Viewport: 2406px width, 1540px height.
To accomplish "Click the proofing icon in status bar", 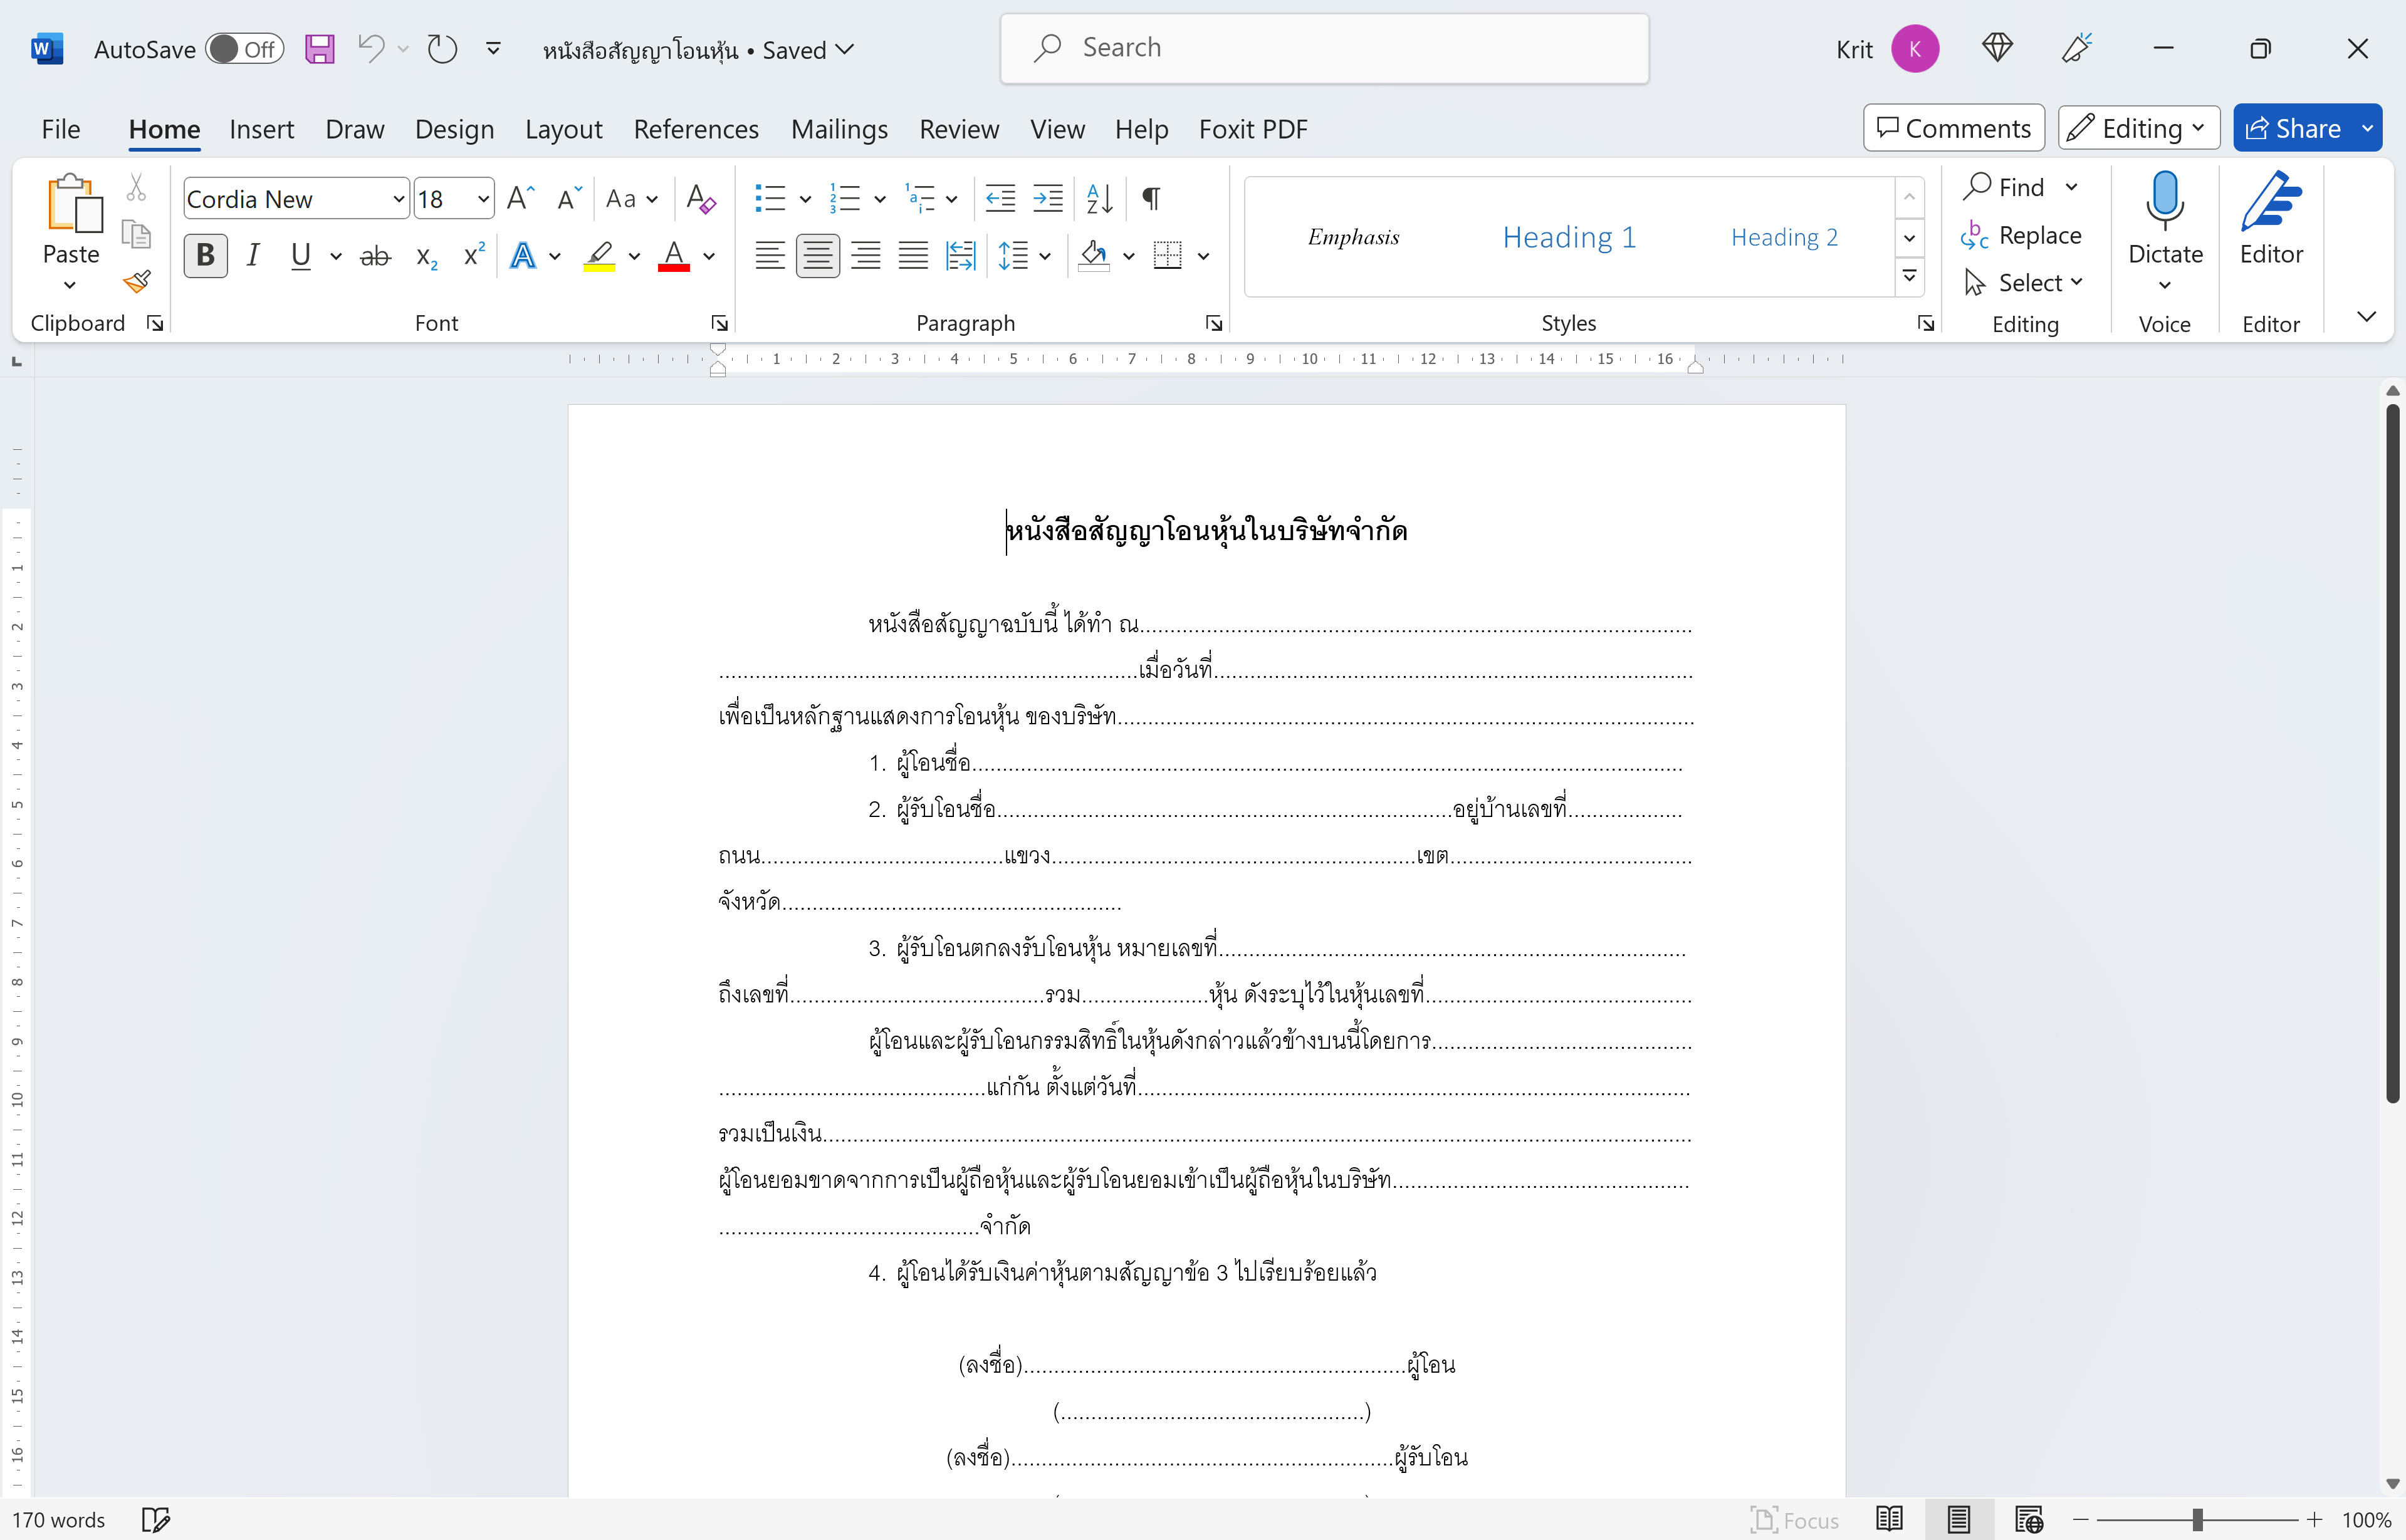I will (x=156, y=1519).
